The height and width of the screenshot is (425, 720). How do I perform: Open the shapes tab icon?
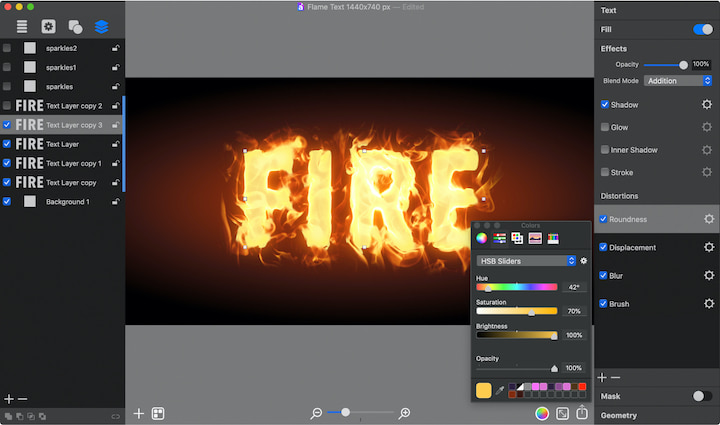coord(75,27)
